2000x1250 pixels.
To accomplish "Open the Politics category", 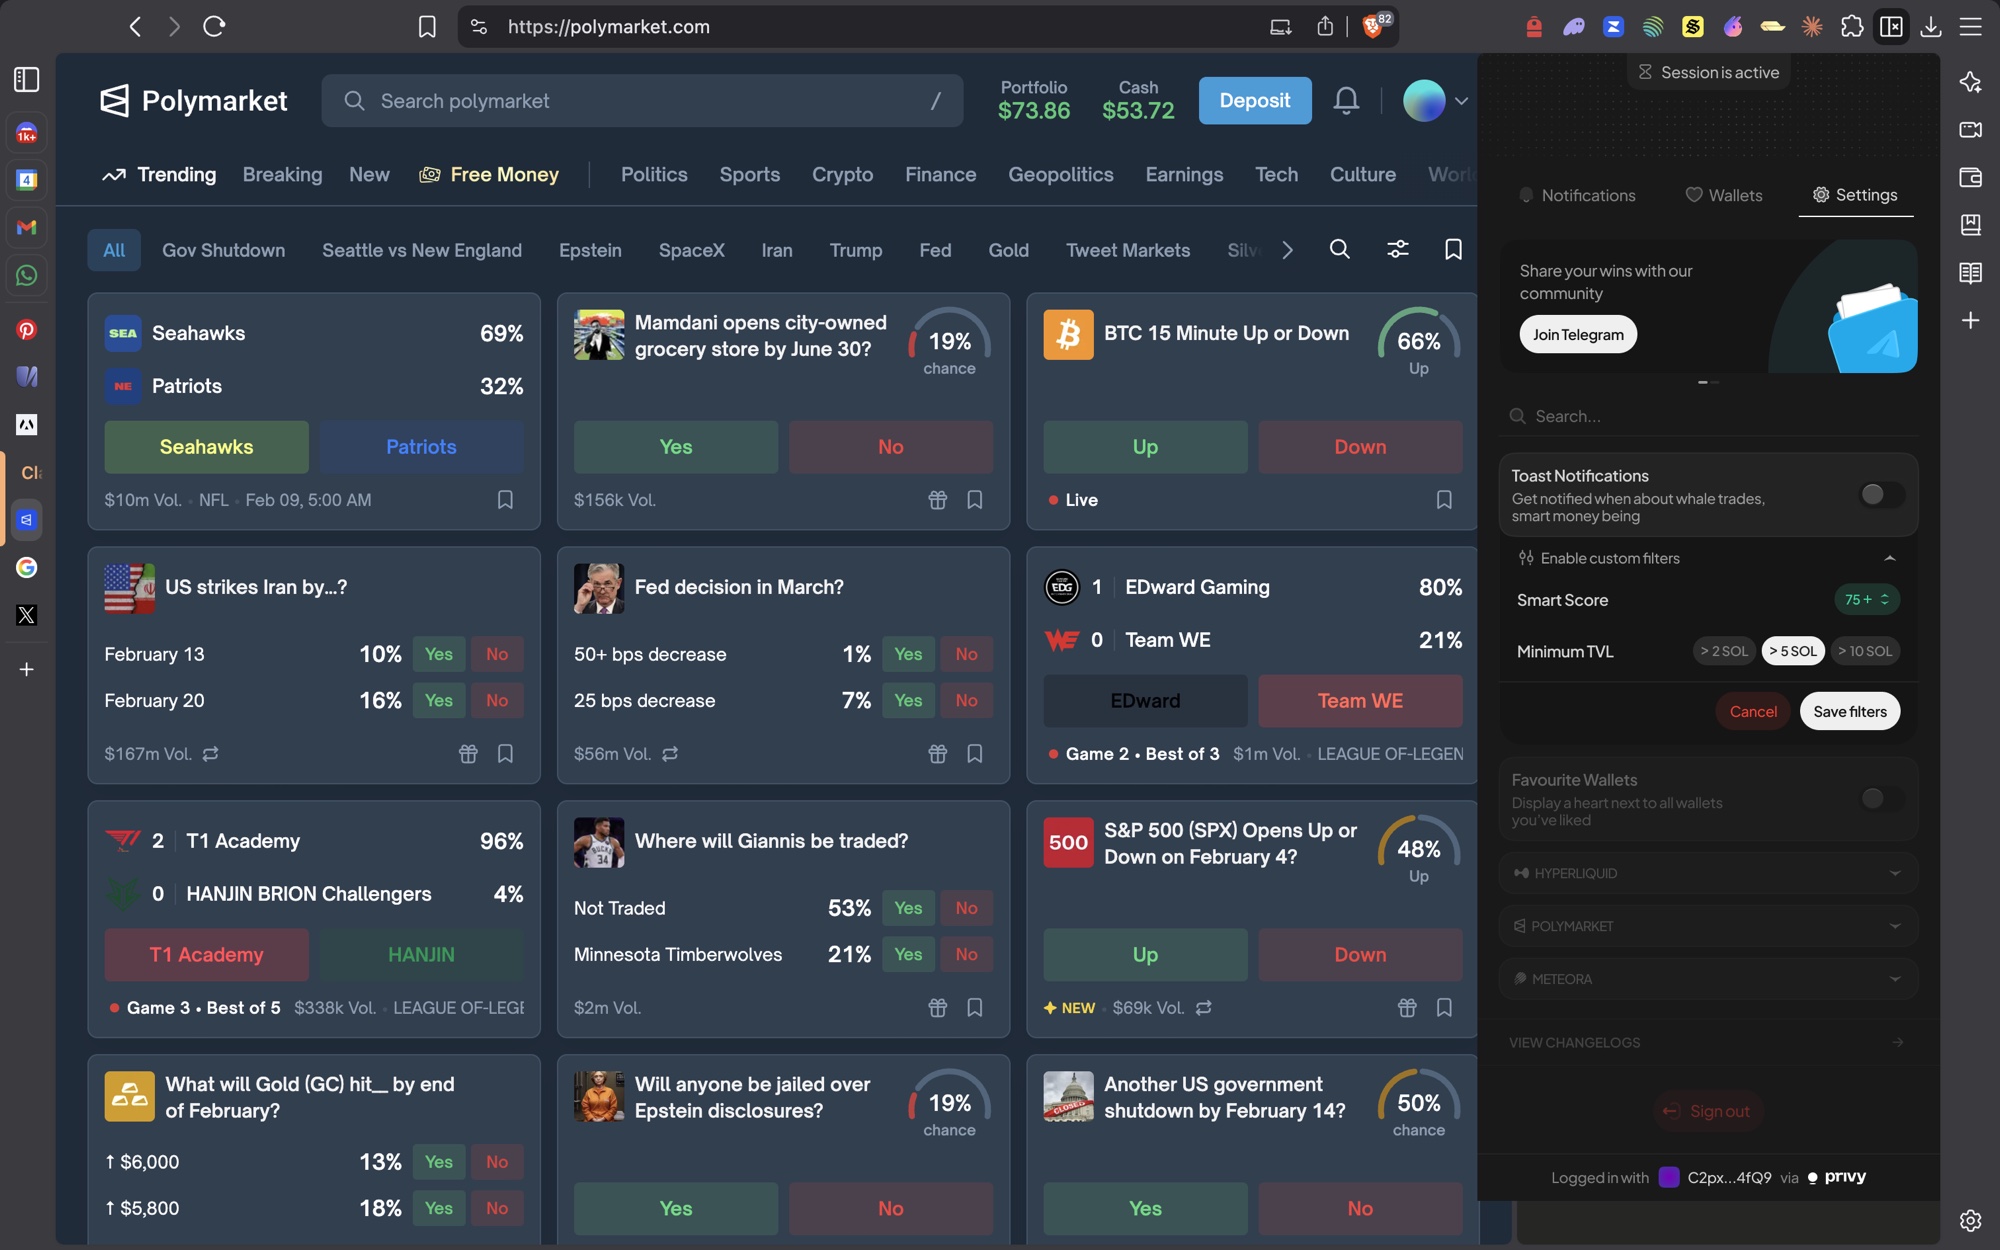I will click(x=654, y=174).
